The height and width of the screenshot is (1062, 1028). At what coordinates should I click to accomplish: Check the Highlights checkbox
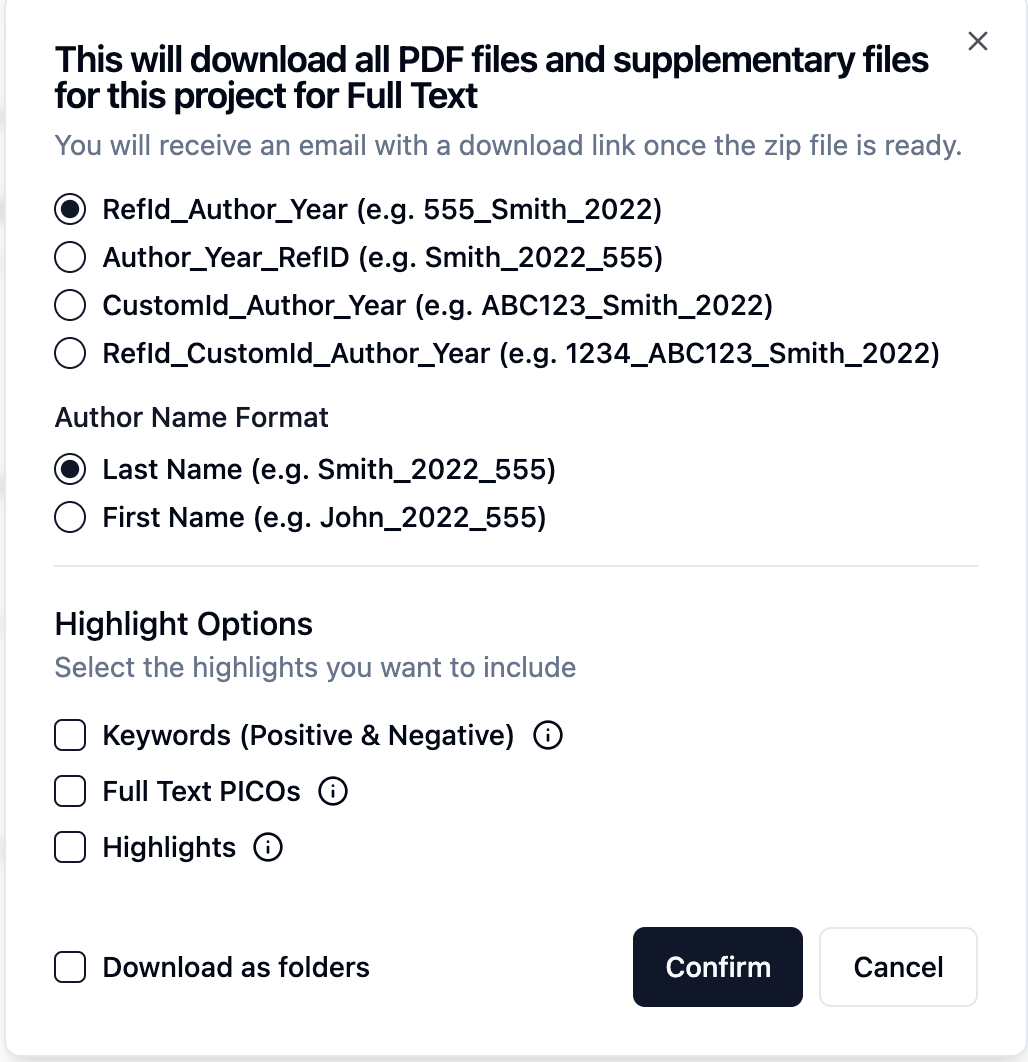coord(70,848)
